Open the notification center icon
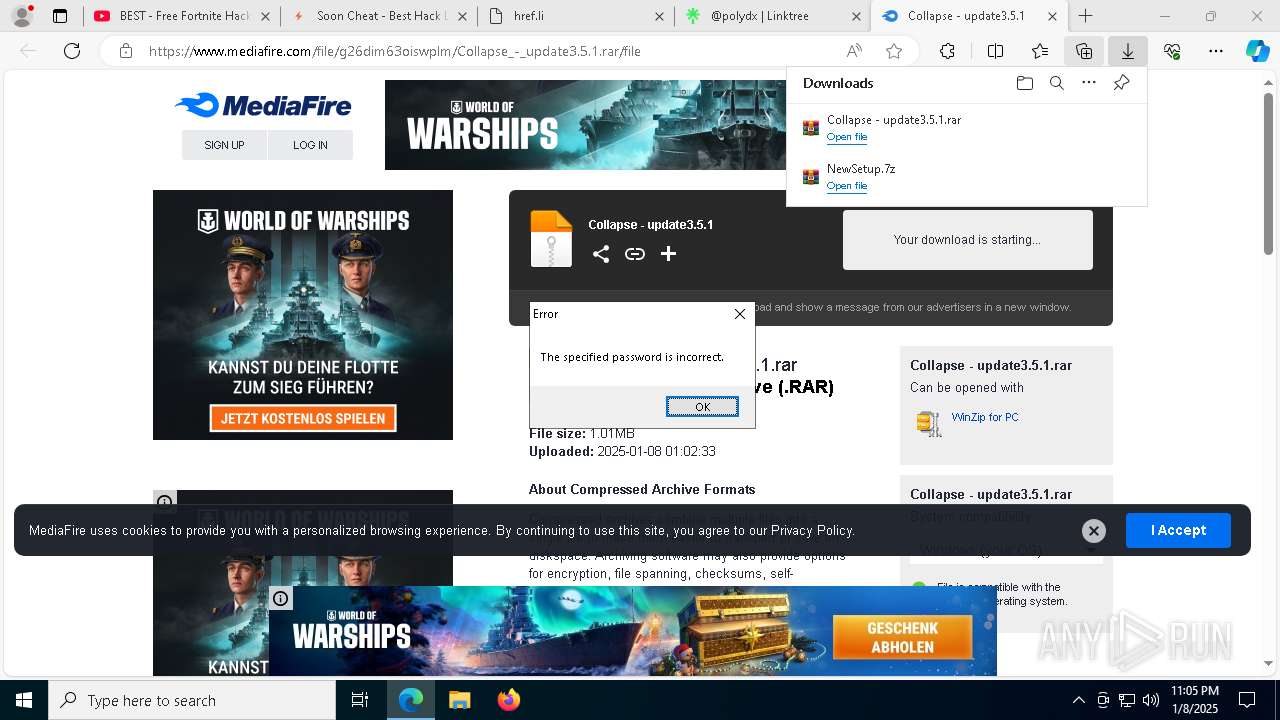This screenshot has height=720, width=1280. [1247, 700]
